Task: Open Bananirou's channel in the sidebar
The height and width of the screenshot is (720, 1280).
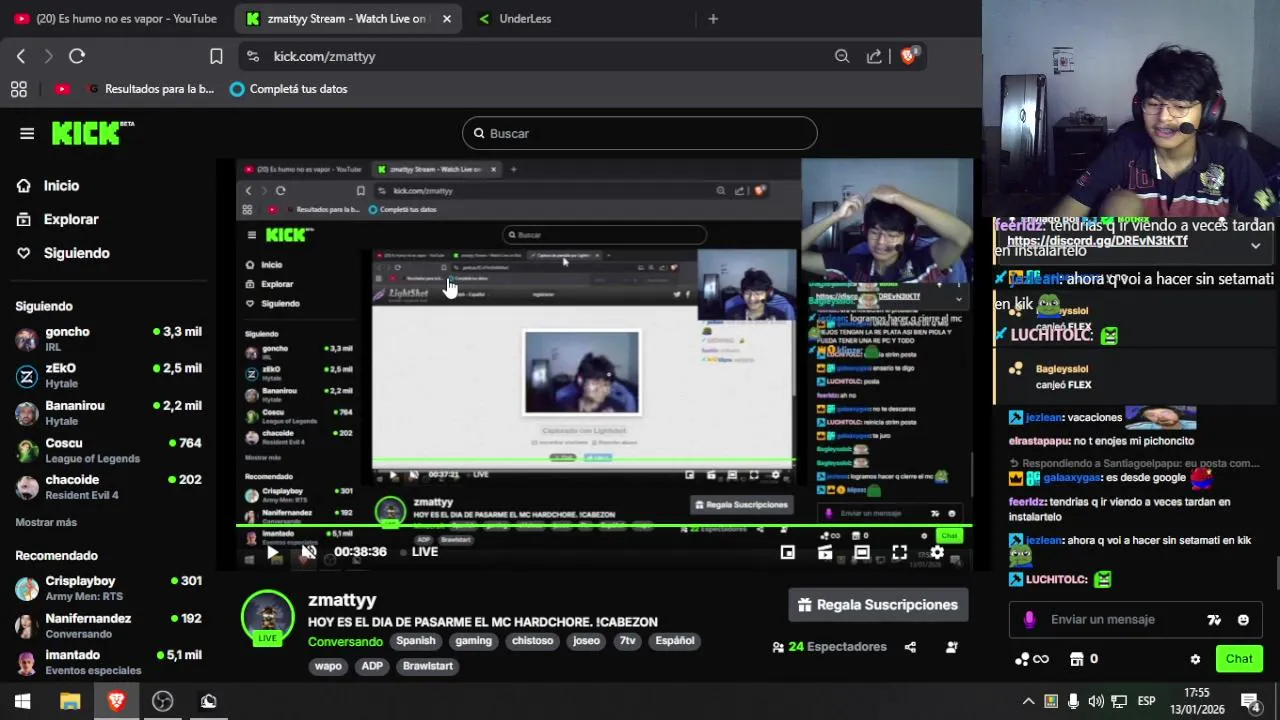Action: pyautogui.click(x=108, y=413)
